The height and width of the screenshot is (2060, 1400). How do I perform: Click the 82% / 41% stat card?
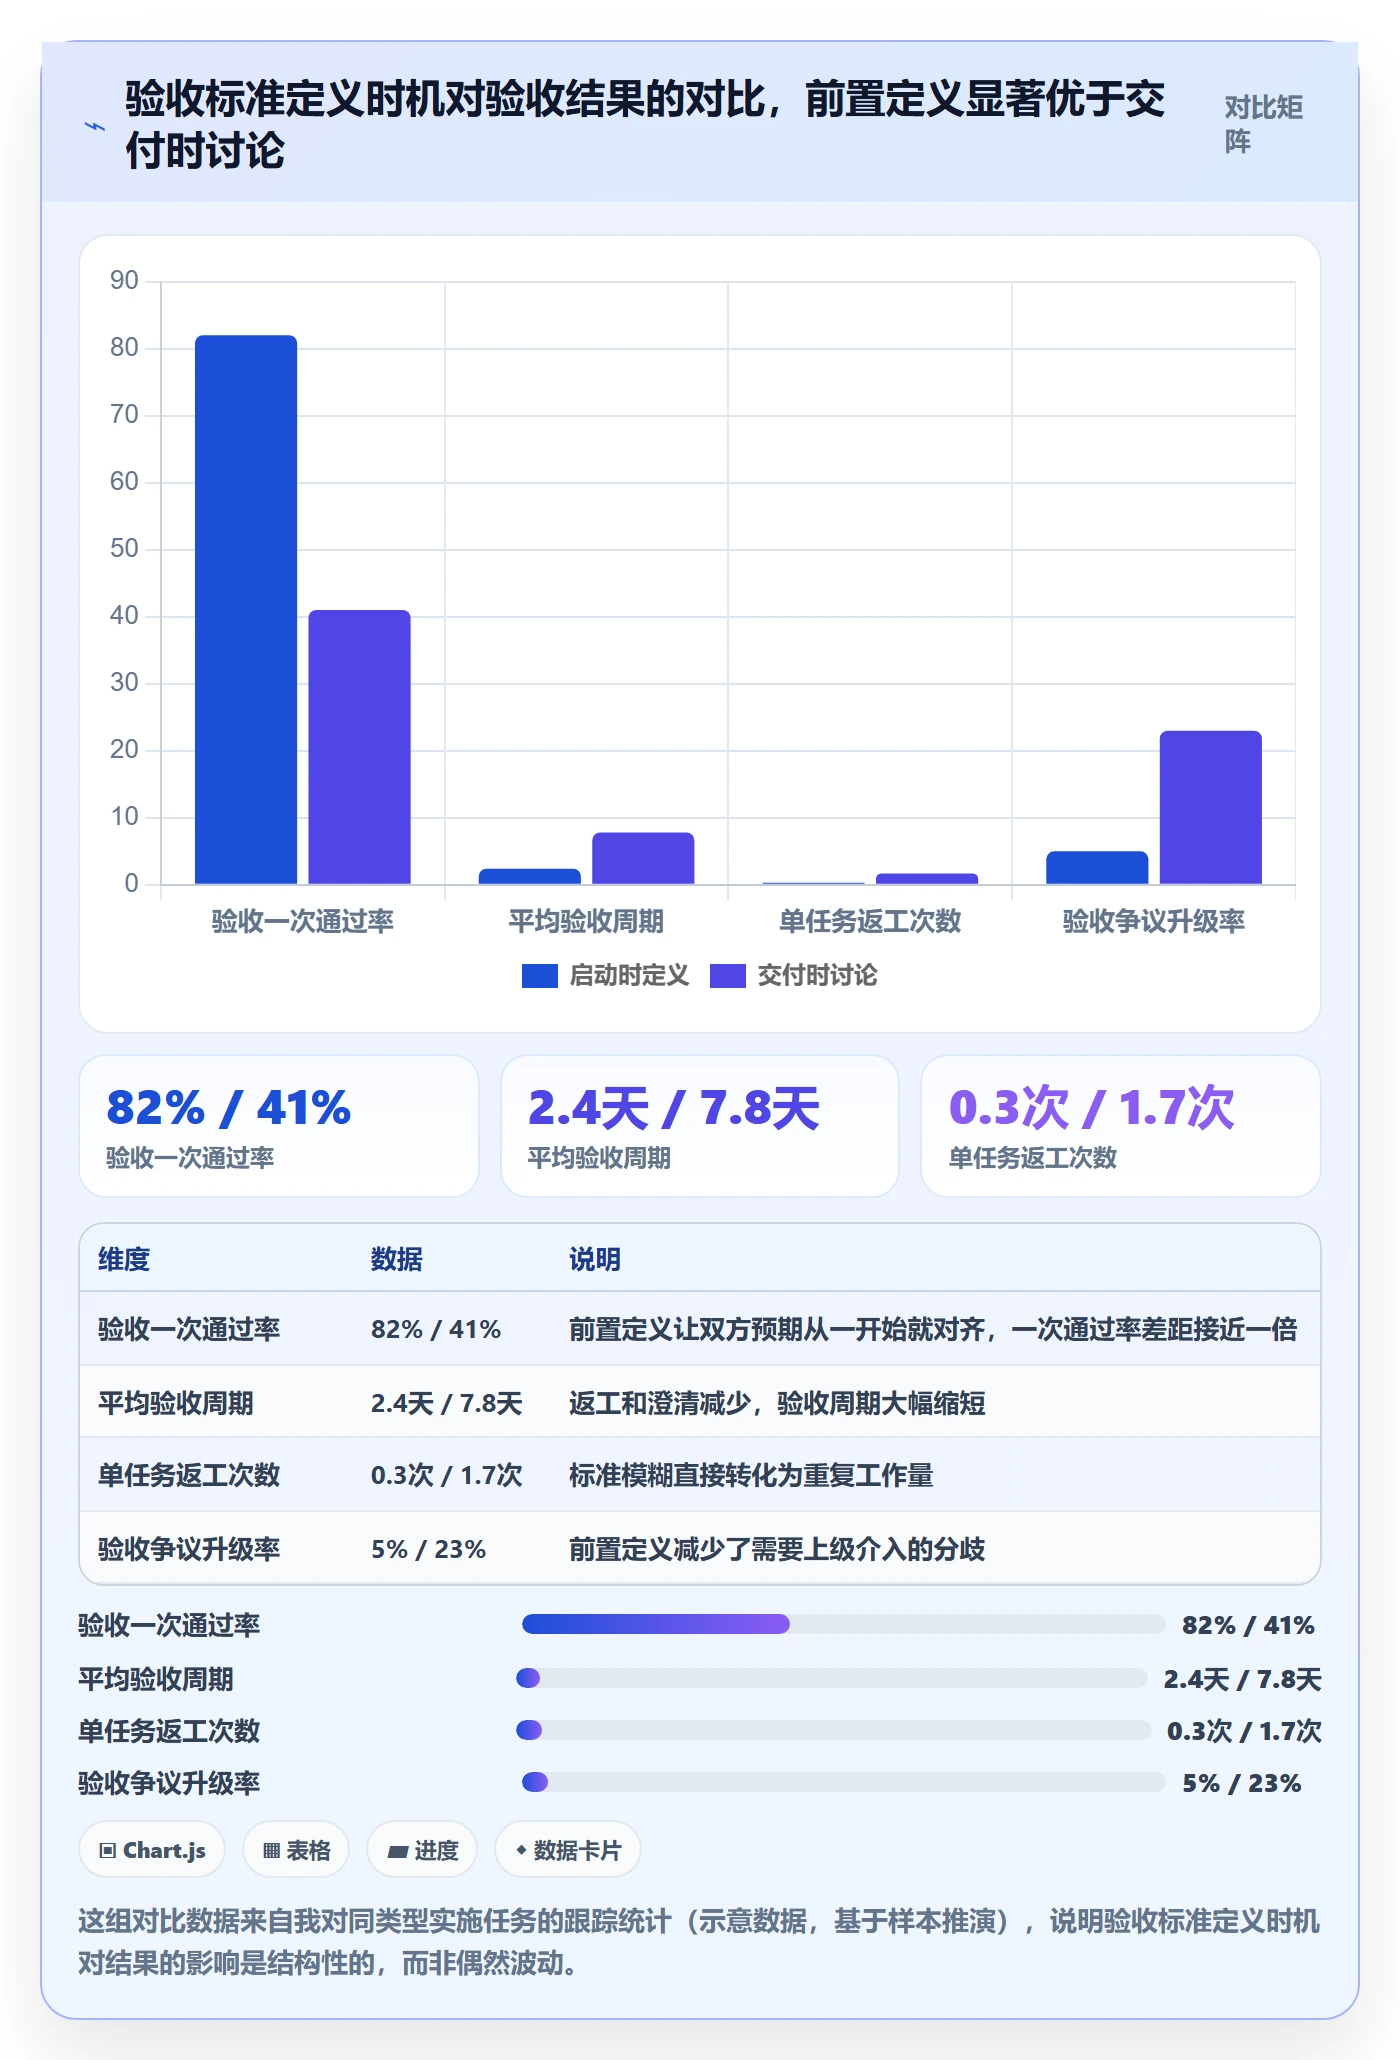[279, 1126]
